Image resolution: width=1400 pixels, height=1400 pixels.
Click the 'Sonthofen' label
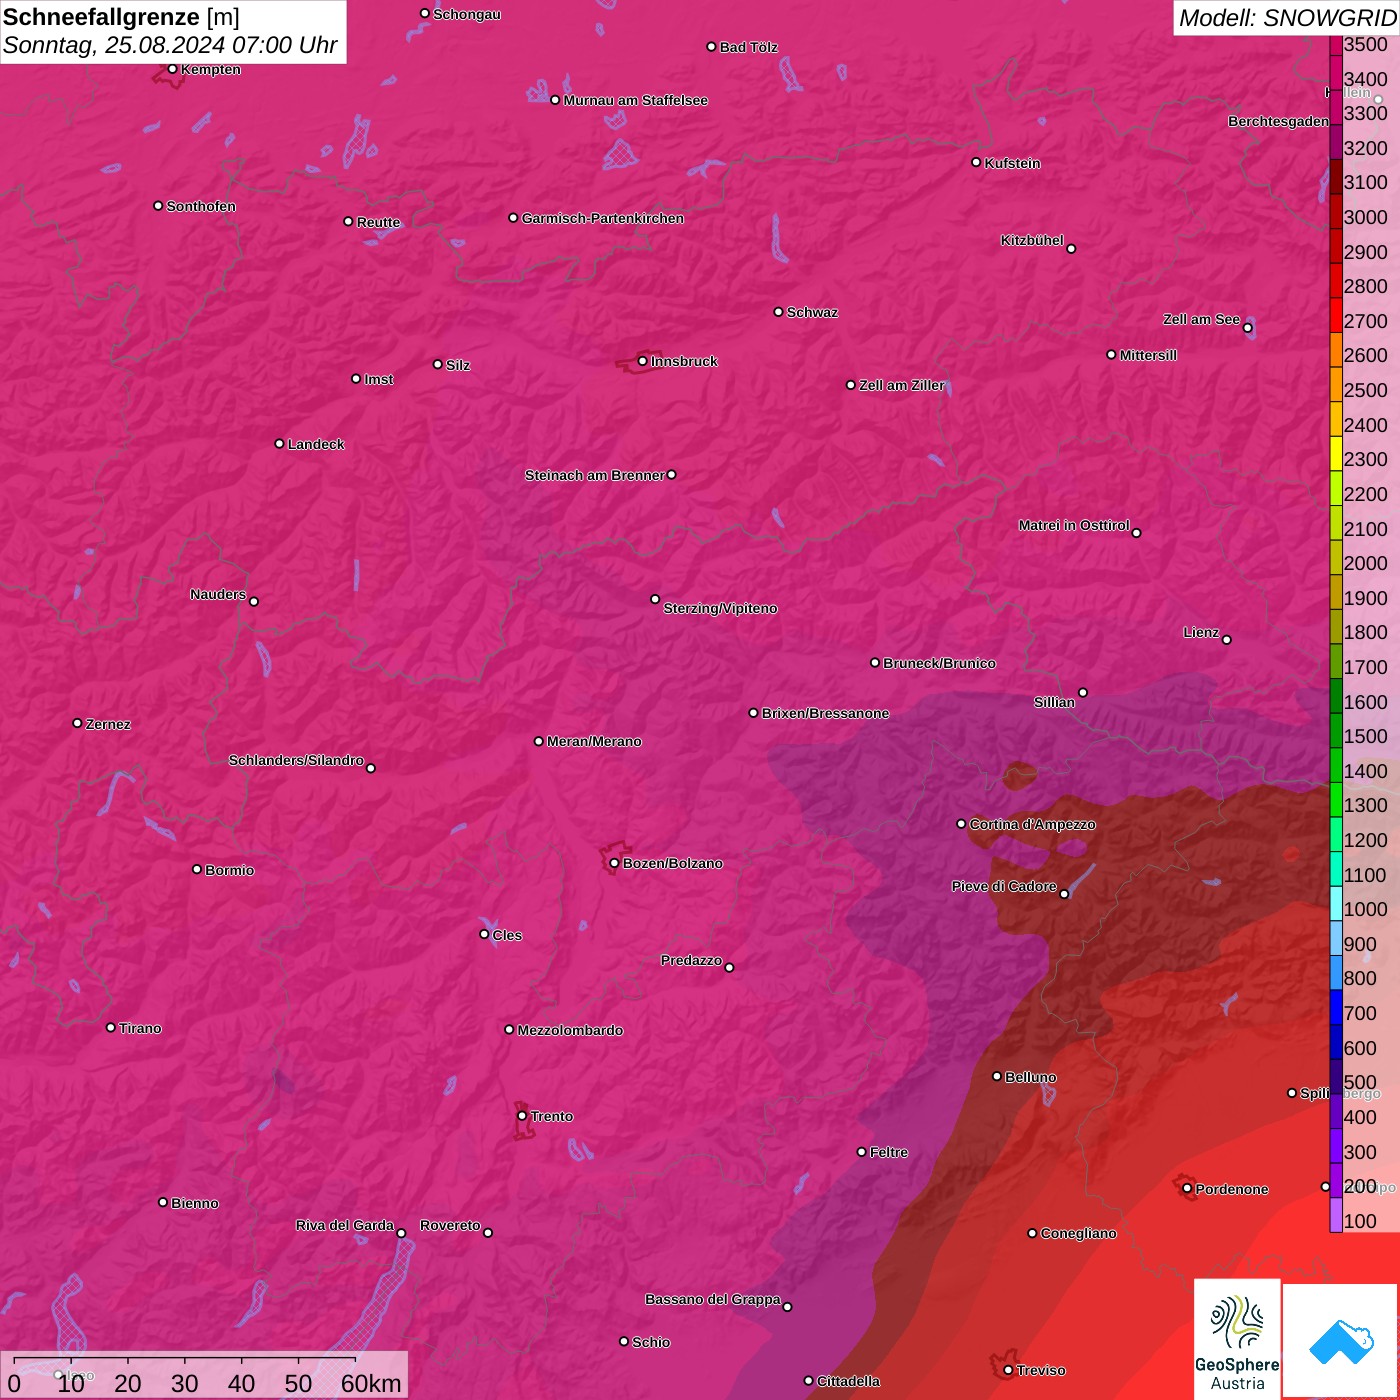tap(201, 206)
